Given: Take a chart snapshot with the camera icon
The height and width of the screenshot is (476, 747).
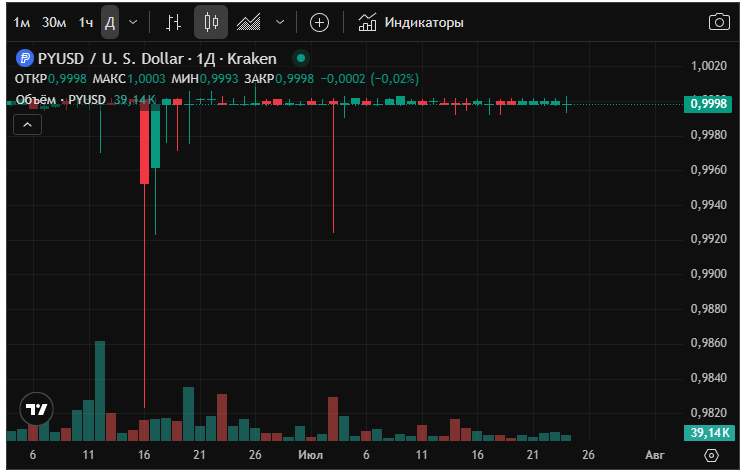Looking at the screenshot, I should click(x=719, y=22).
